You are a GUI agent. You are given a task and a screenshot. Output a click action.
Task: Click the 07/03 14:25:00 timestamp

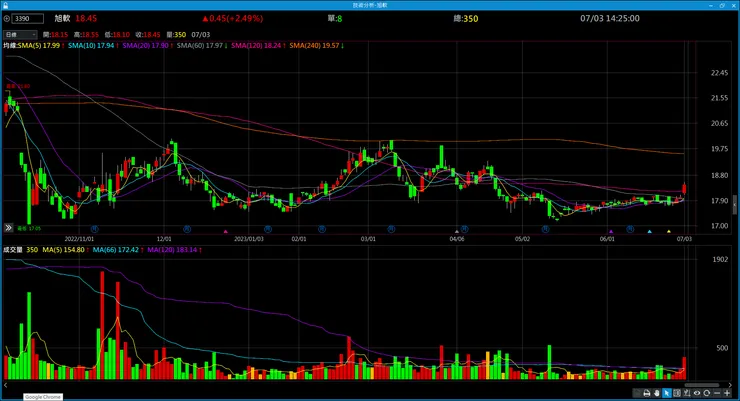point(610,18)
